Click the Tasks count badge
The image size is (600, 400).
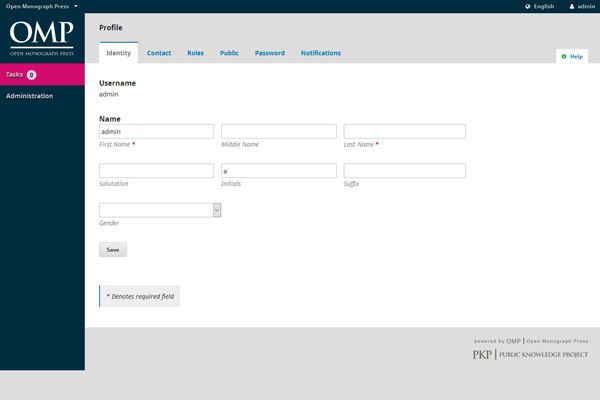point(31,75)
